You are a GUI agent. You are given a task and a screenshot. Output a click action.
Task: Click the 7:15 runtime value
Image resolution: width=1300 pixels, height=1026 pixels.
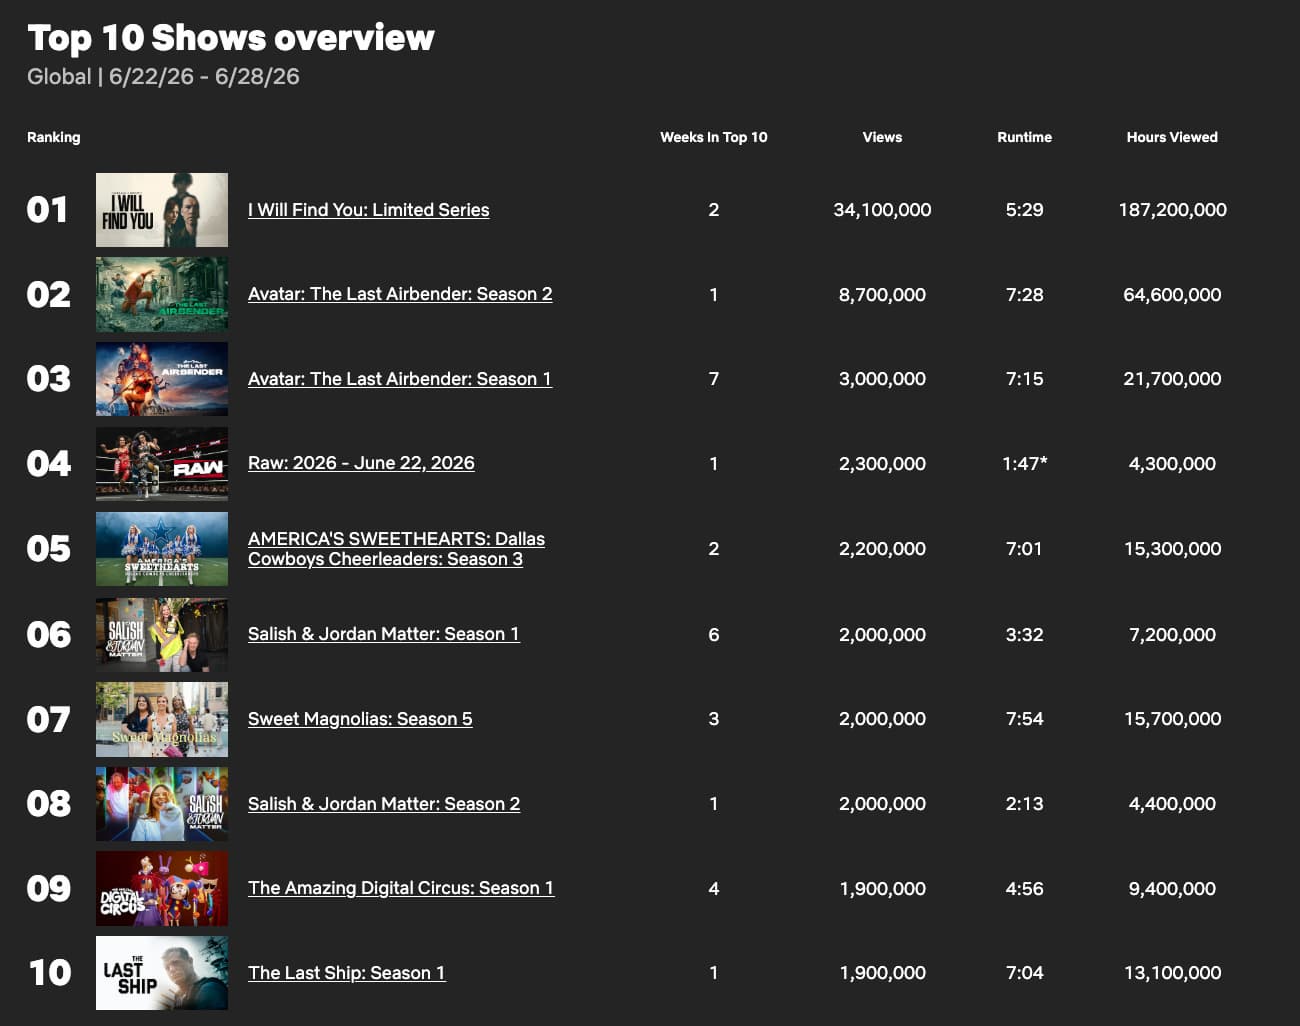1024,379
